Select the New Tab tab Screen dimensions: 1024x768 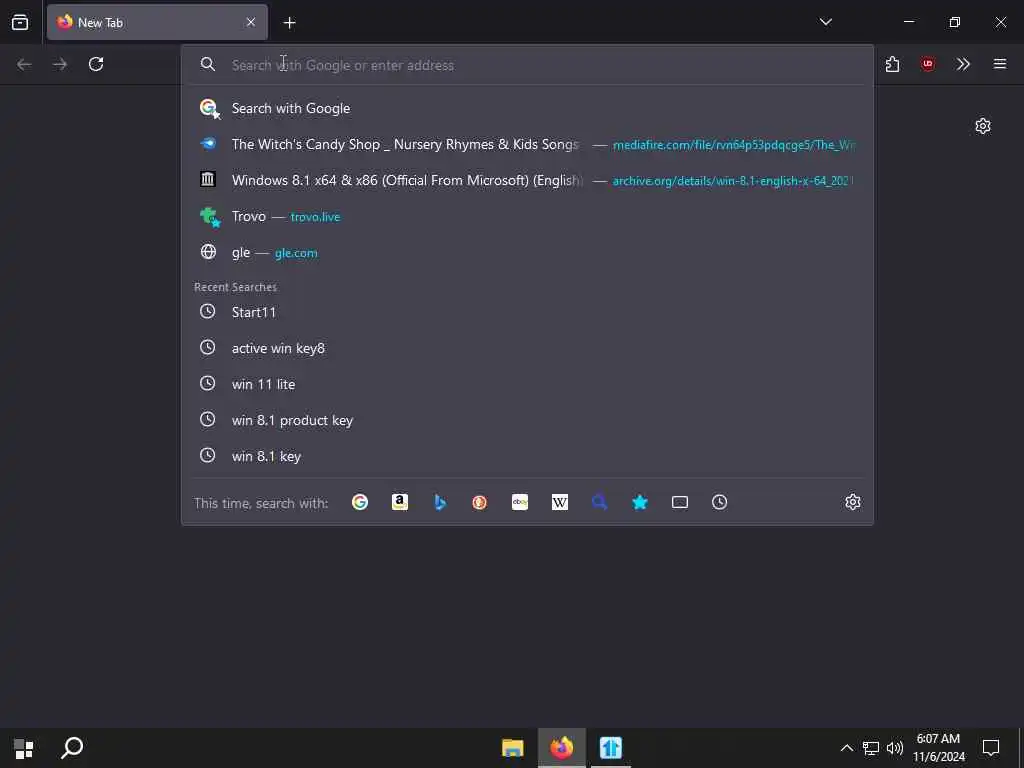pos(157,22)
